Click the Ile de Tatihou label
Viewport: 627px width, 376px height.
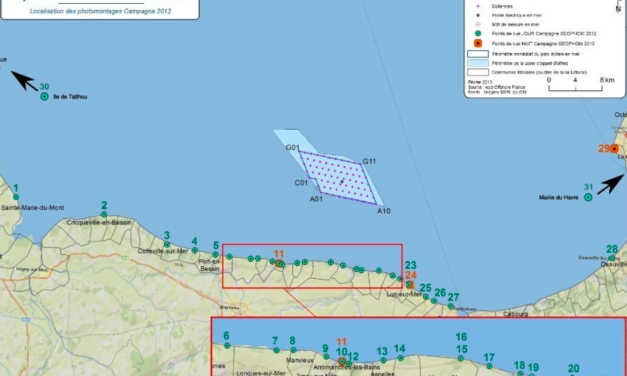point(70,97)
